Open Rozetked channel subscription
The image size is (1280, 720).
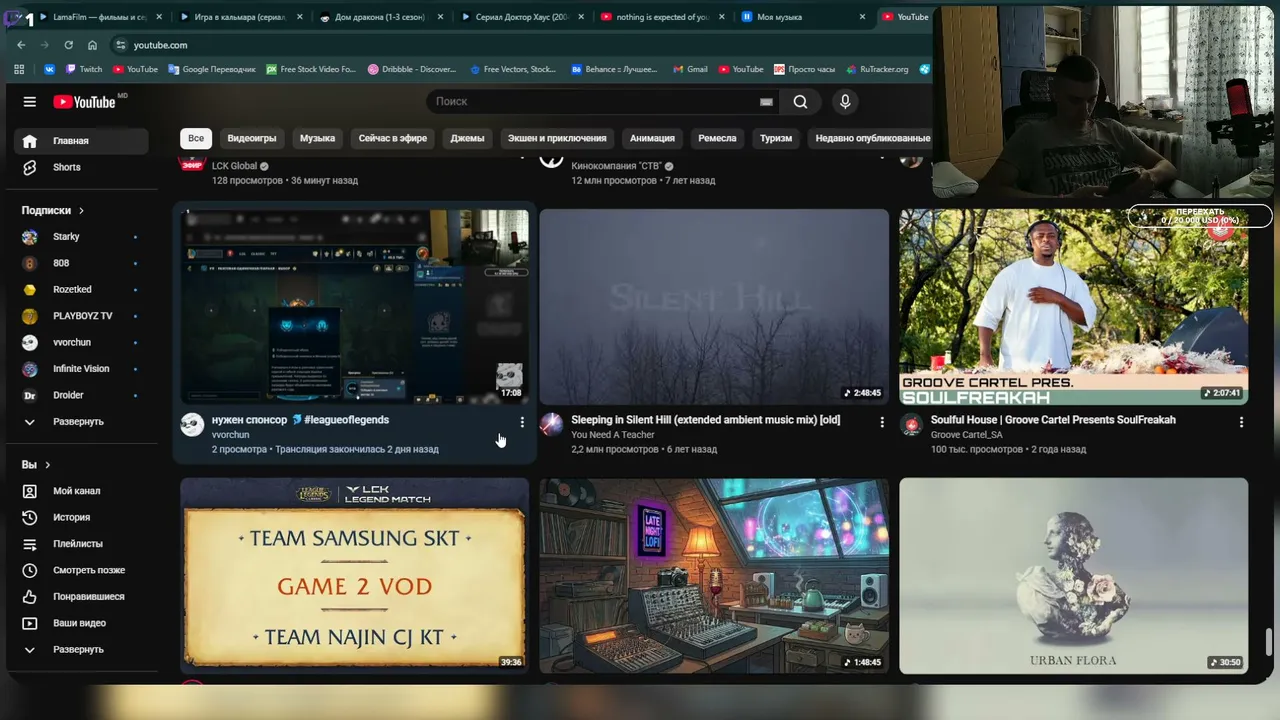click(x=82, y=290)
